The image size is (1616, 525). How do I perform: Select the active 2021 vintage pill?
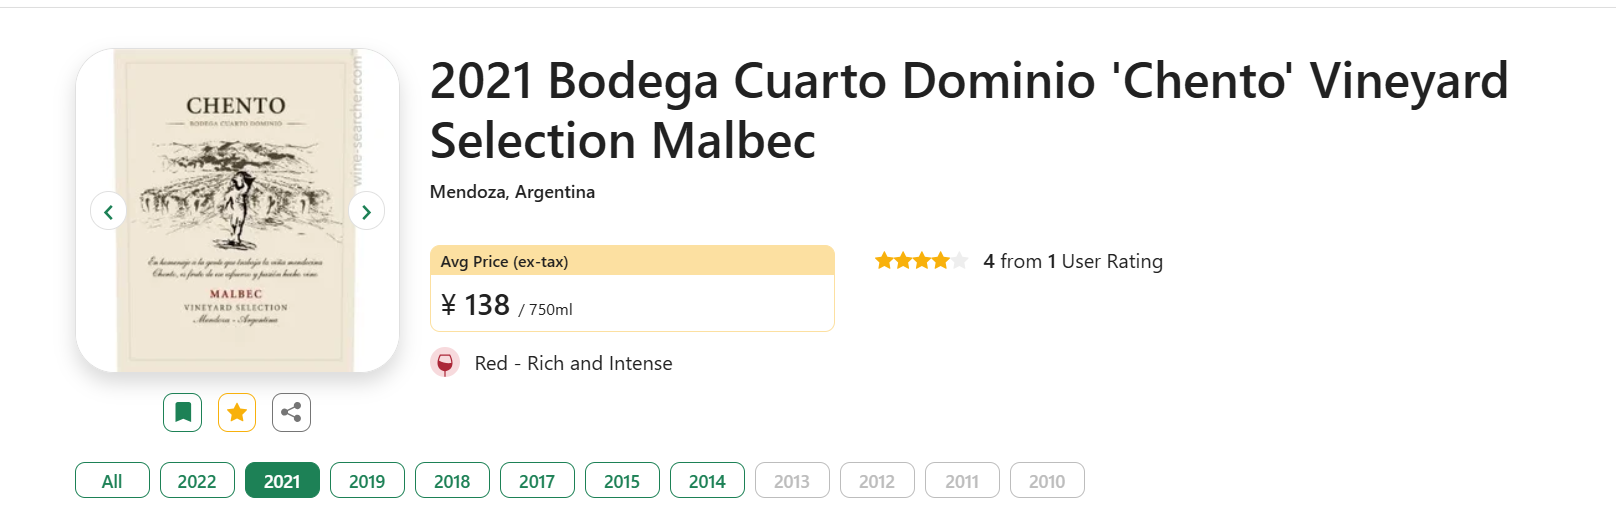[x=282, y=480]
